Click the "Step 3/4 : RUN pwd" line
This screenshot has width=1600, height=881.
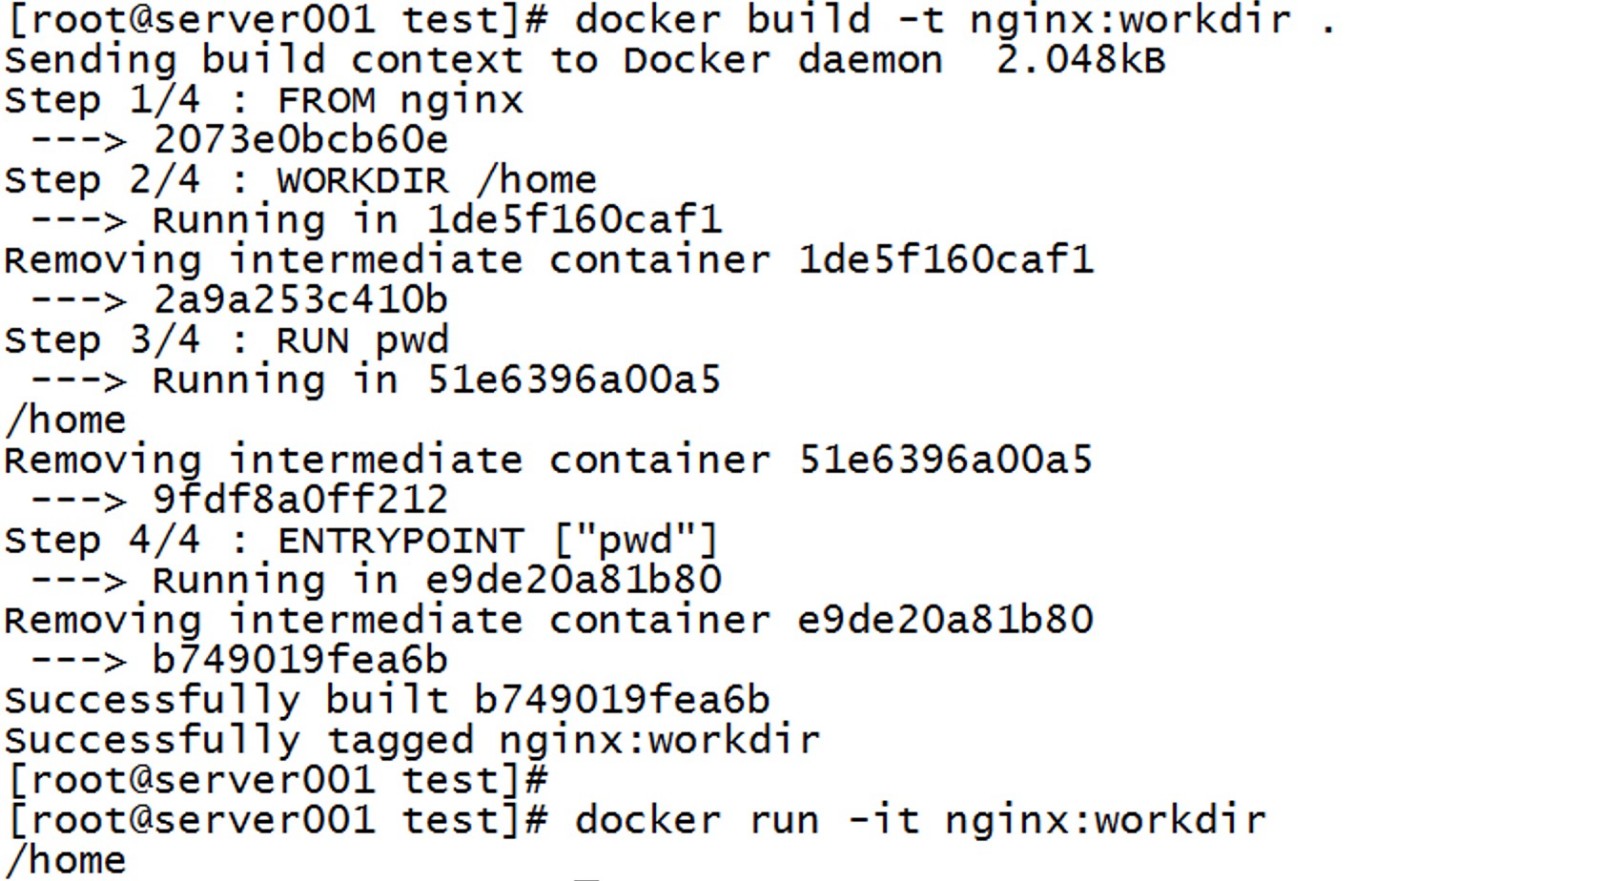(x=227, y=340)
